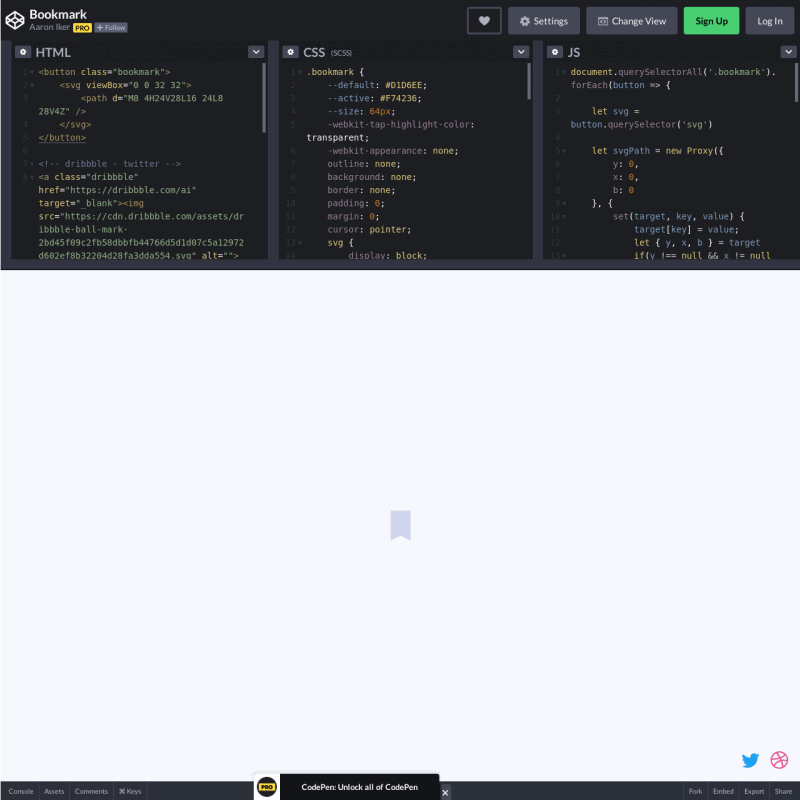This screenshot has width=800, height=800.
Task: Fold the svg block at CSS line 13
Action: (x=300, y=243)
